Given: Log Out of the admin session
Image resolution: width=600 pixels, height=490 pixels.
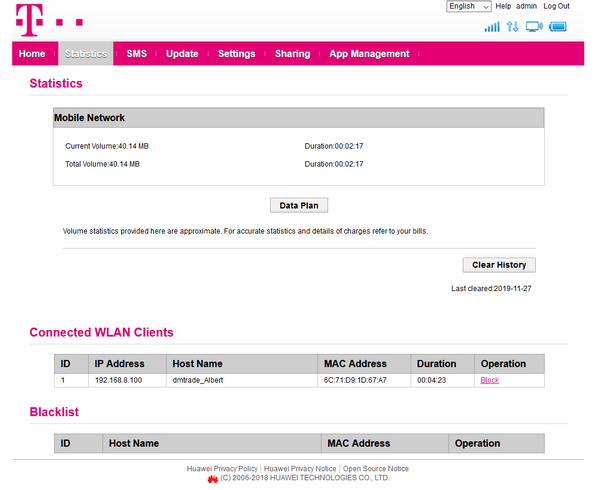Looking at the screenshot, I should pos(557,6).
